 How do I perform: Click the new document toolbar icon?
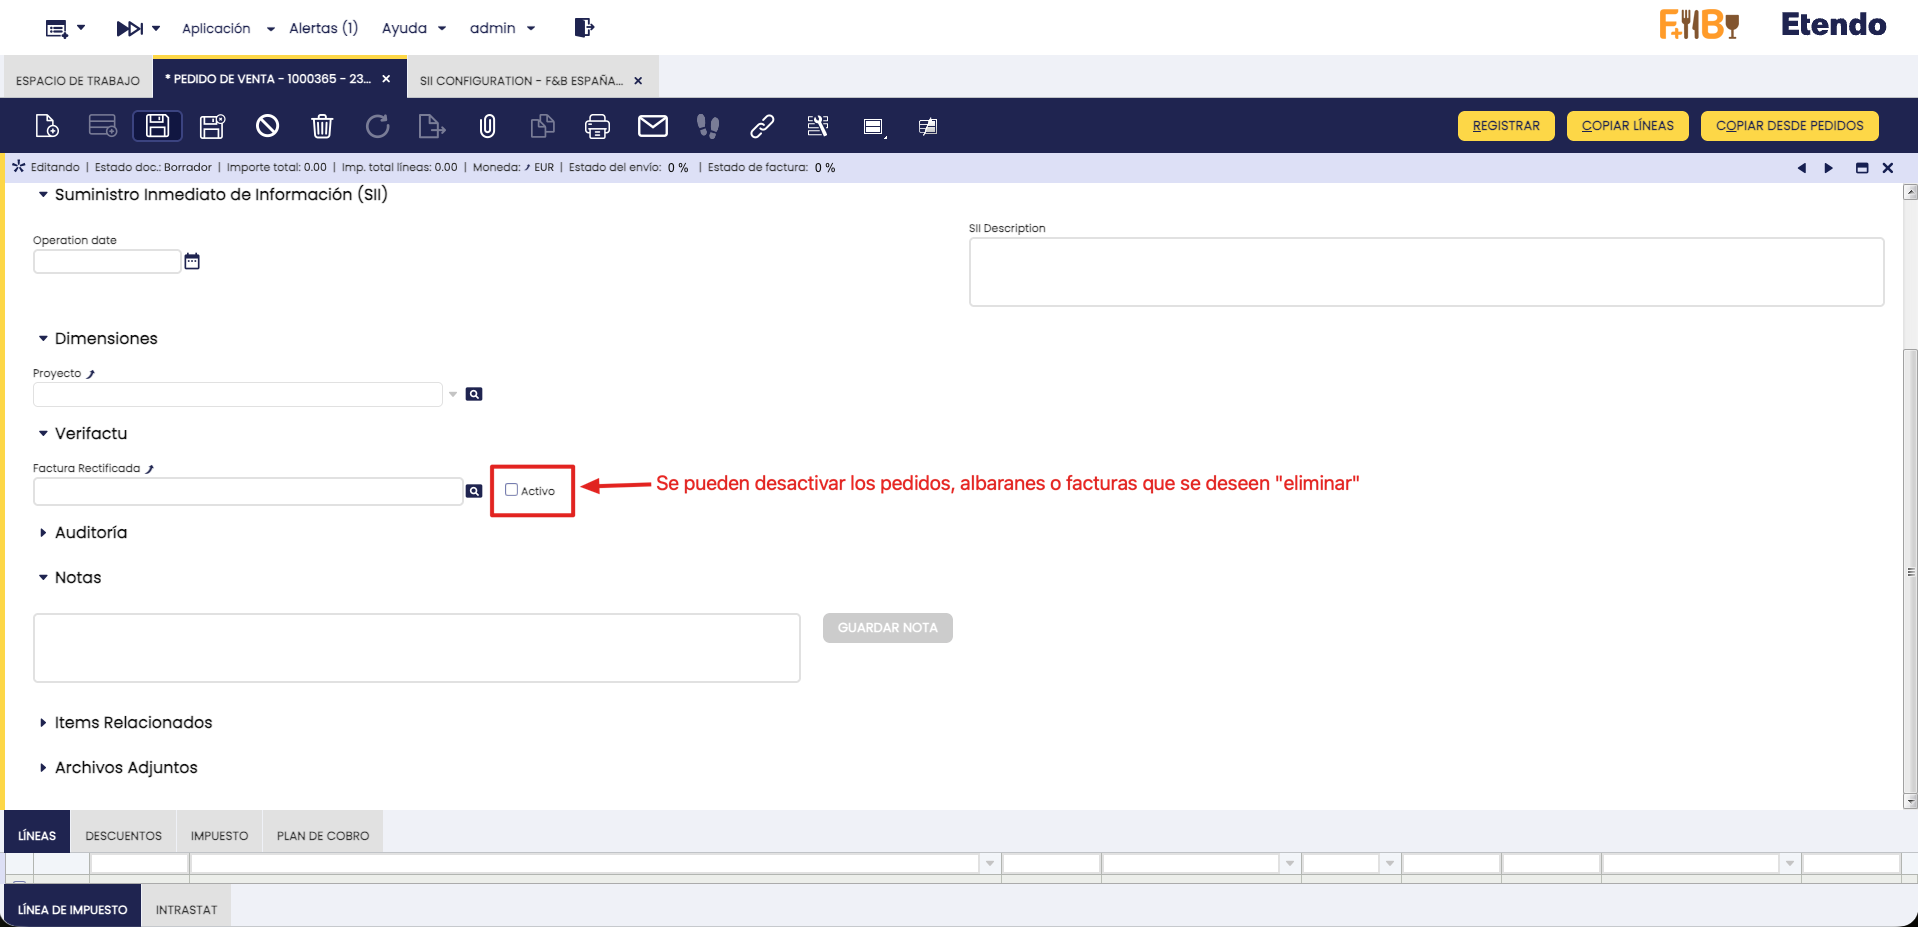point(47,126)
